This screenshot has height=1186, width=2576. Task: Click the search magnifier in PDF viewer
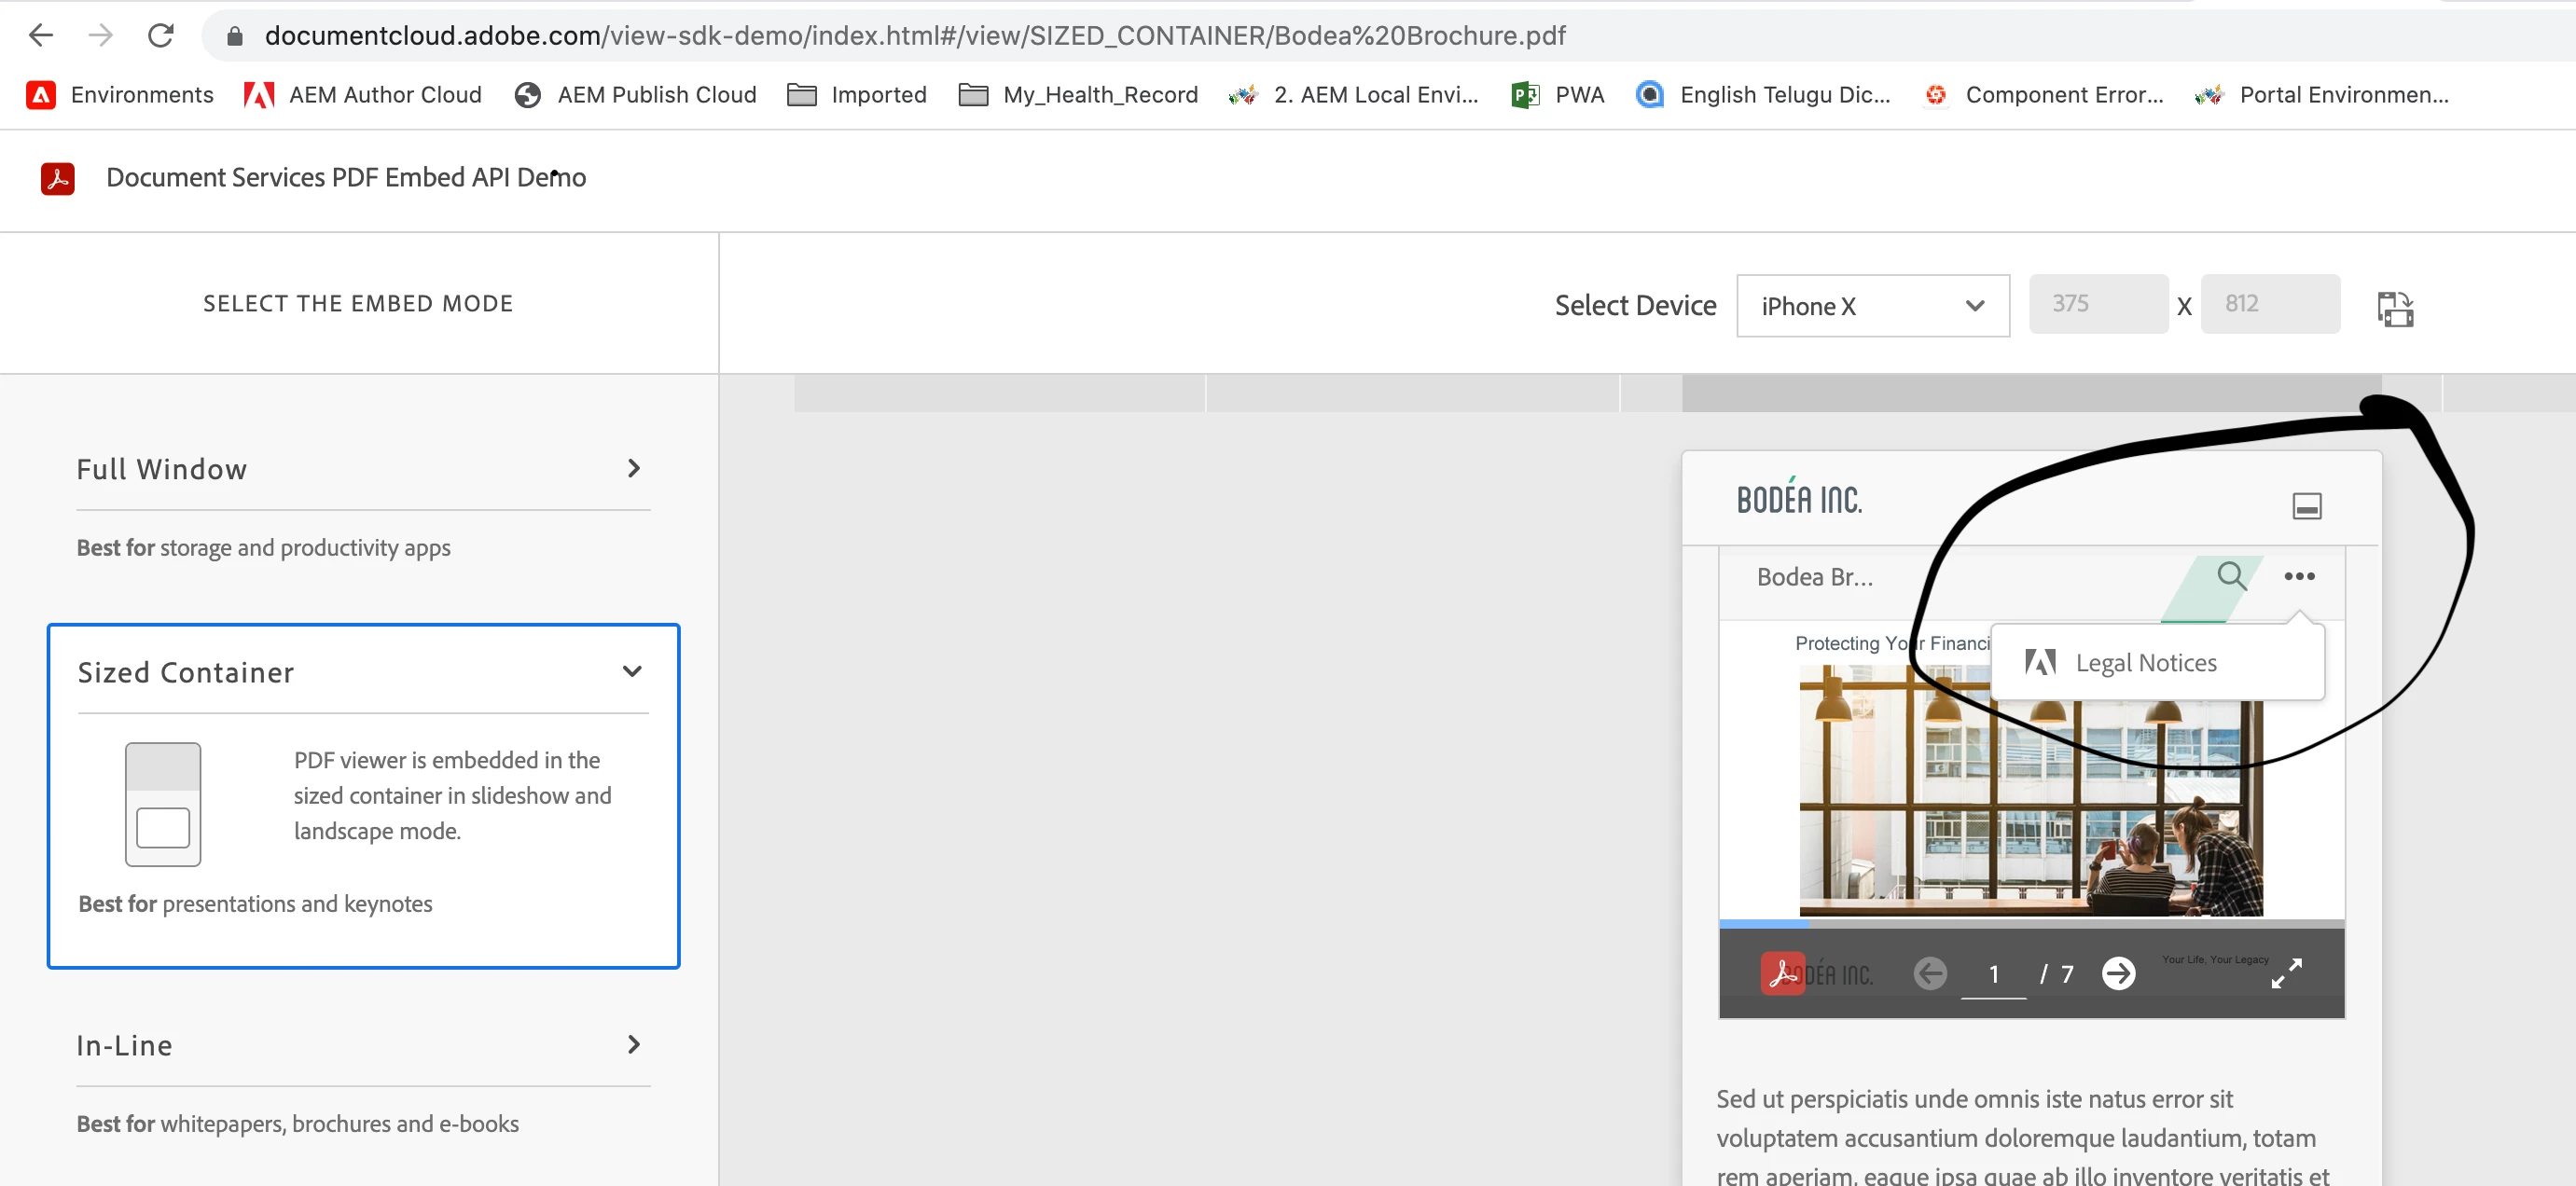[x=2230, y=575]
